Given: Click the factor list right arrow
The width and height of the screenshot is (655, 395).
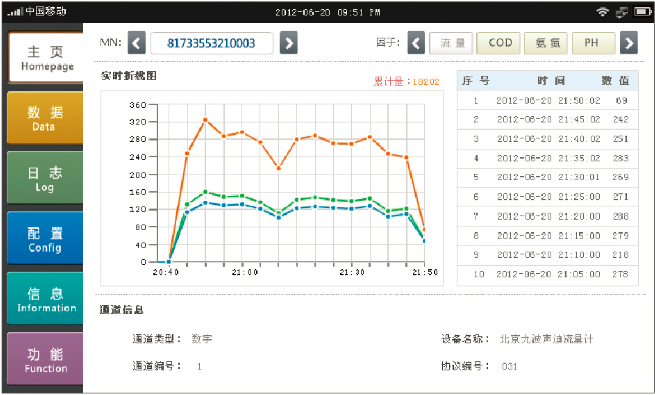Looking at the screenshot, I should tap(629, 43).
